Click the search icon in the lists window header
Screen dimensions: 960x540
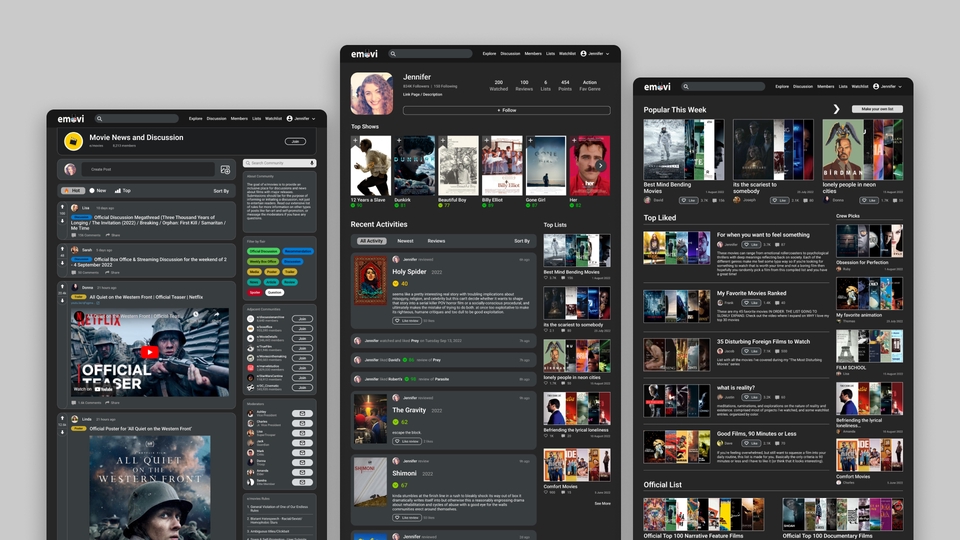[x=686, y=87]
